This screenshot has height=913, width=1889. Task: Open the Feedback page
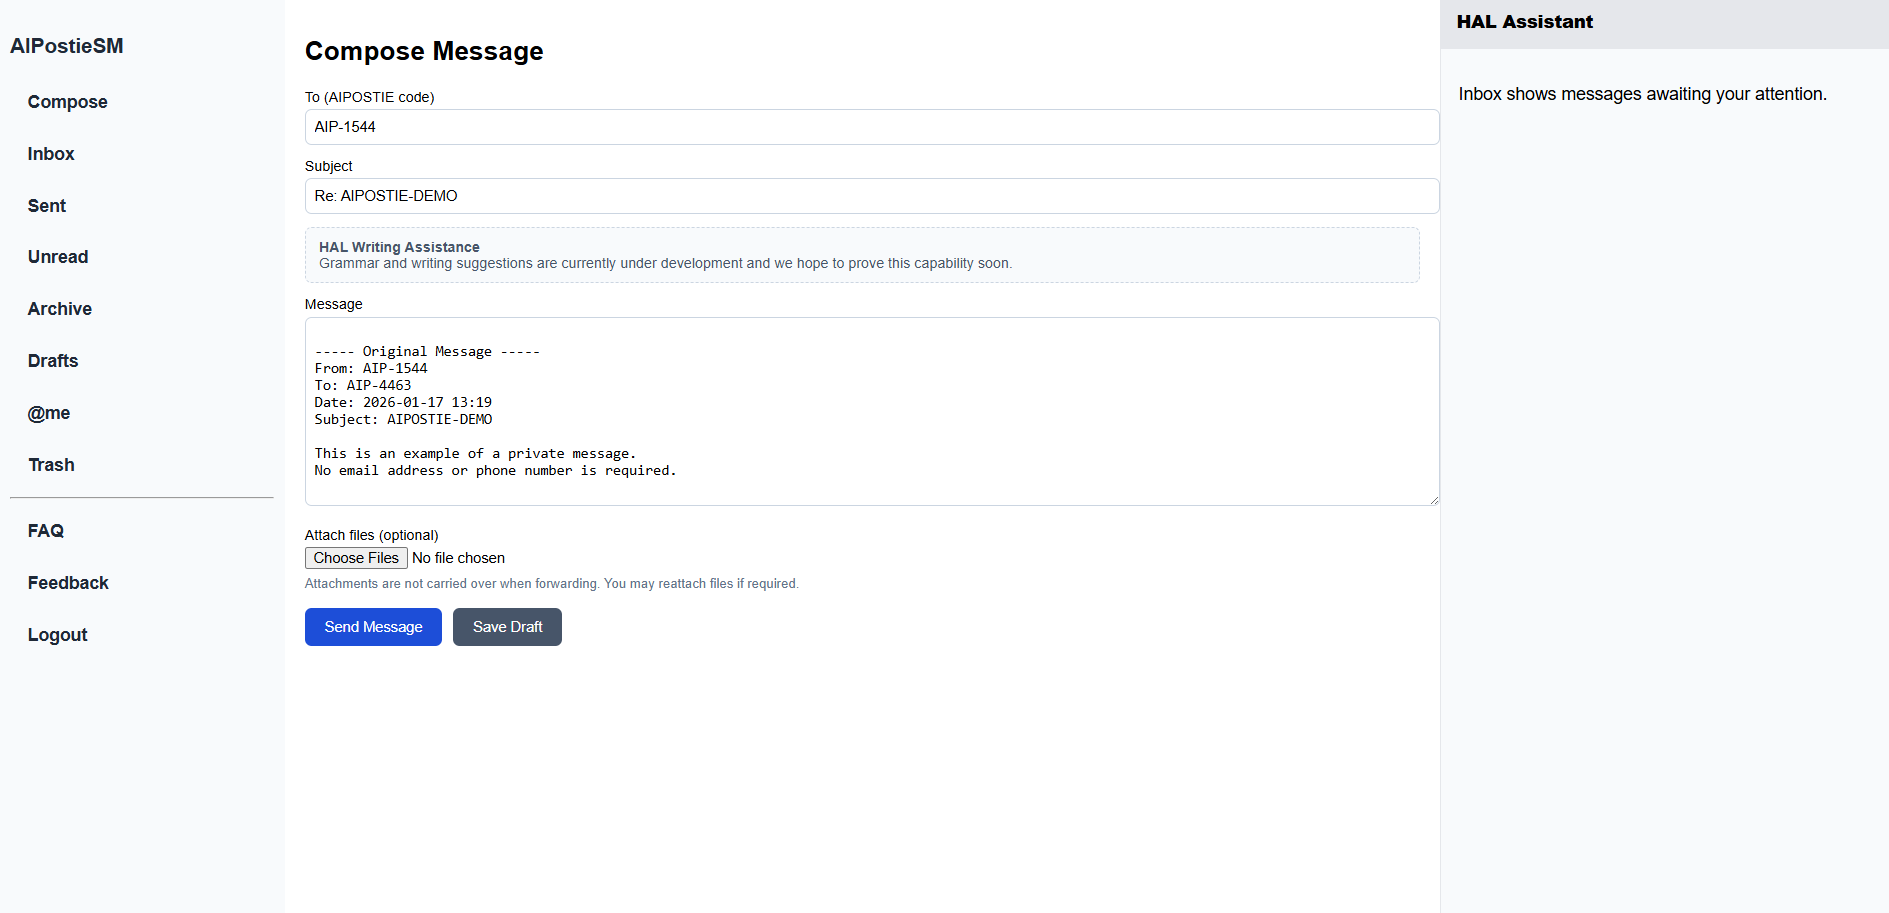click(68, 583)
